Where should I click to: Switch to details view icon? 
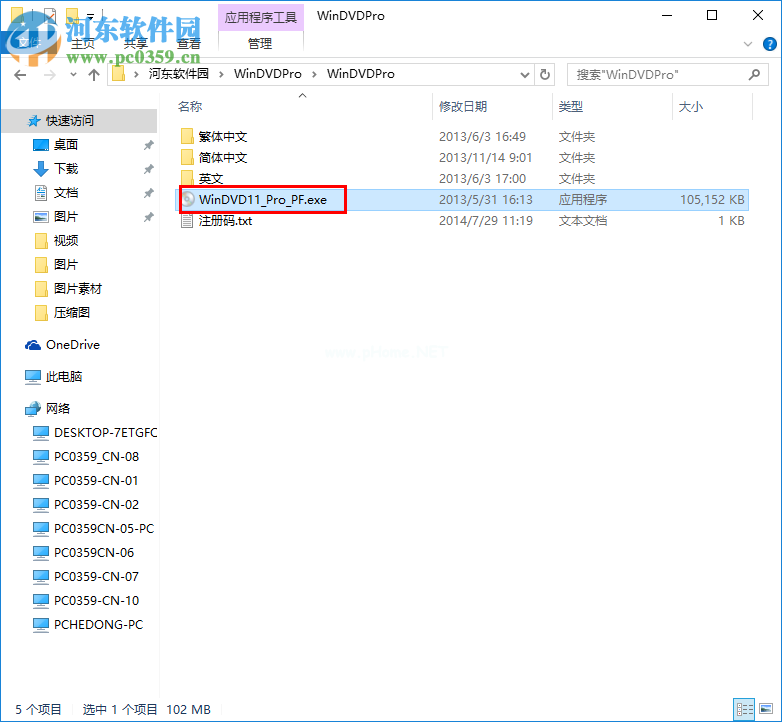click(x=744, y=709)
